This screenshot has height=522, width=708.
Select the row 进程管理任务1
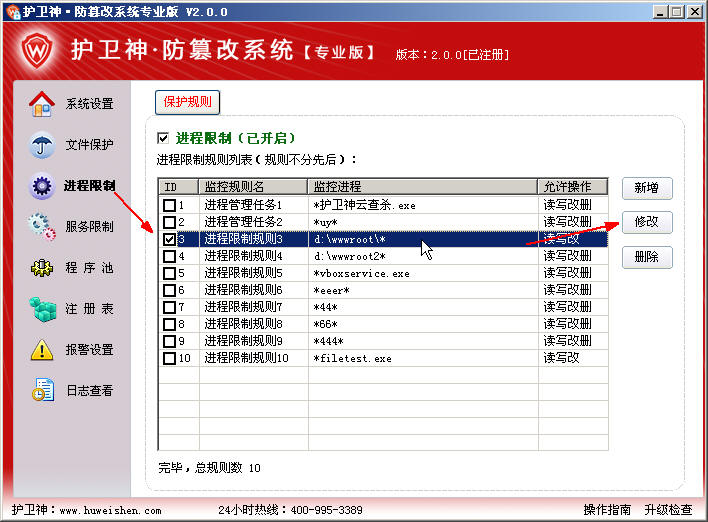(x=383, y=205)
